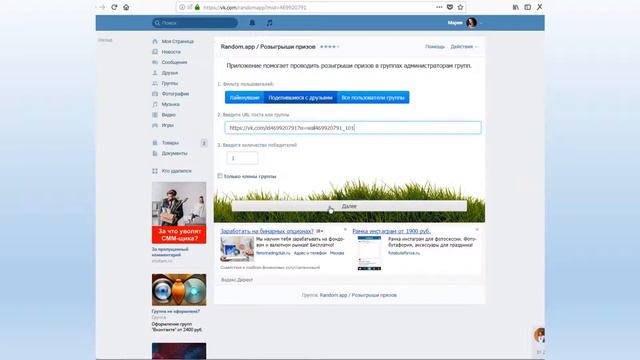
Task: Open VK music player note icon in header
Action: tap(269, 23)
